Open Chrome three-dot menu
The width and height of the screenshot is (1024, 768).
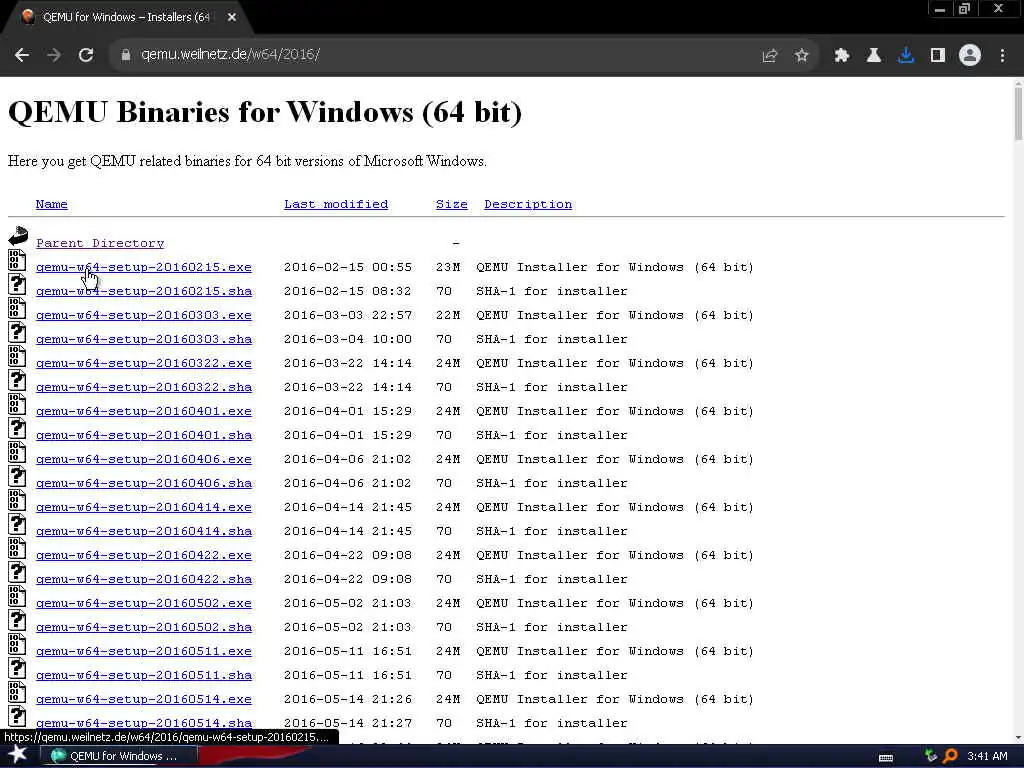(x=1002, y=56)
